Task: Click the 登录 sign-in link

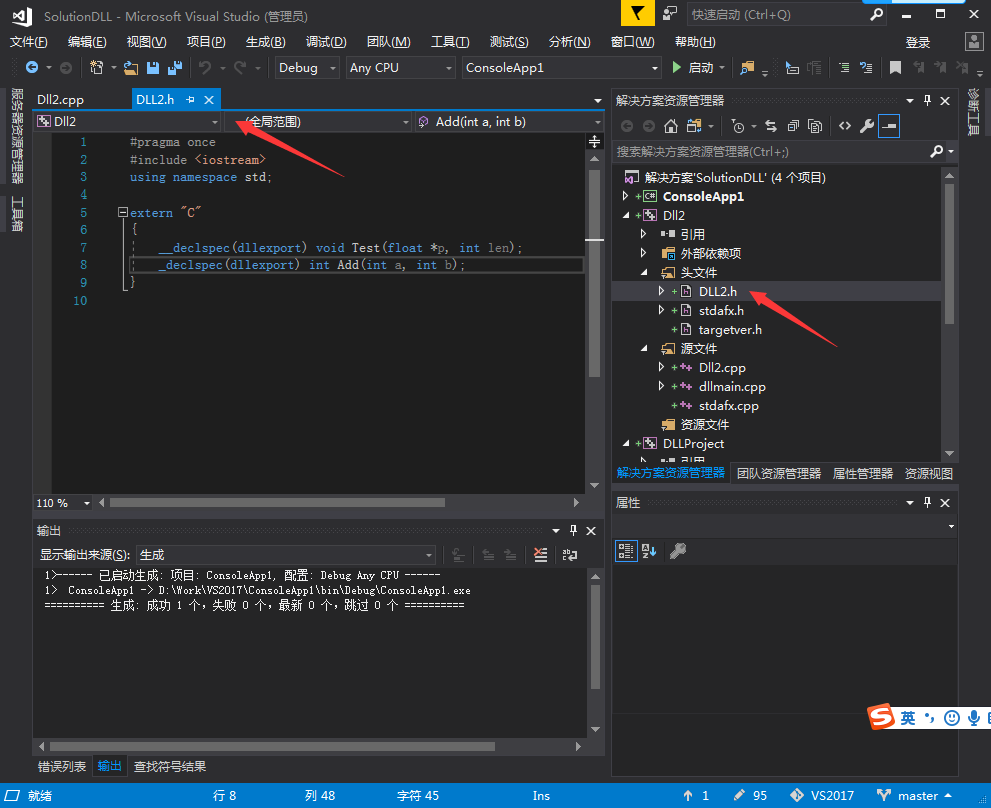Action: point(918,42)
